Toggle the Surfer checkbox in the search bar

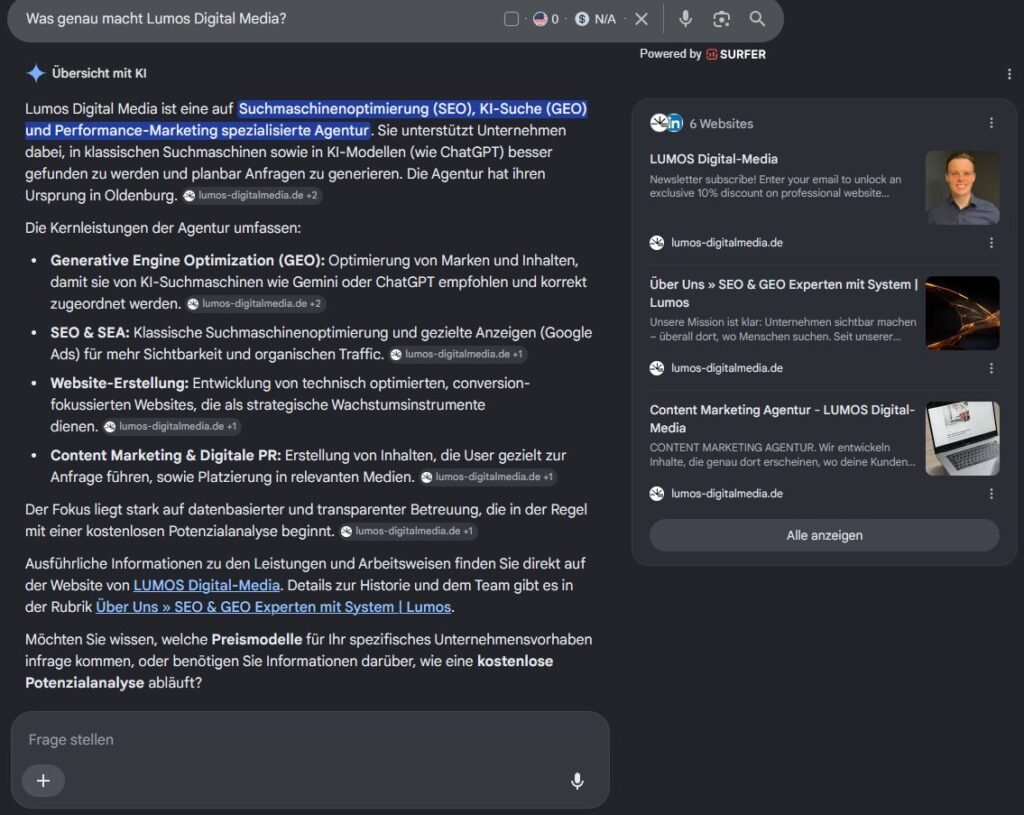[511, 19]
